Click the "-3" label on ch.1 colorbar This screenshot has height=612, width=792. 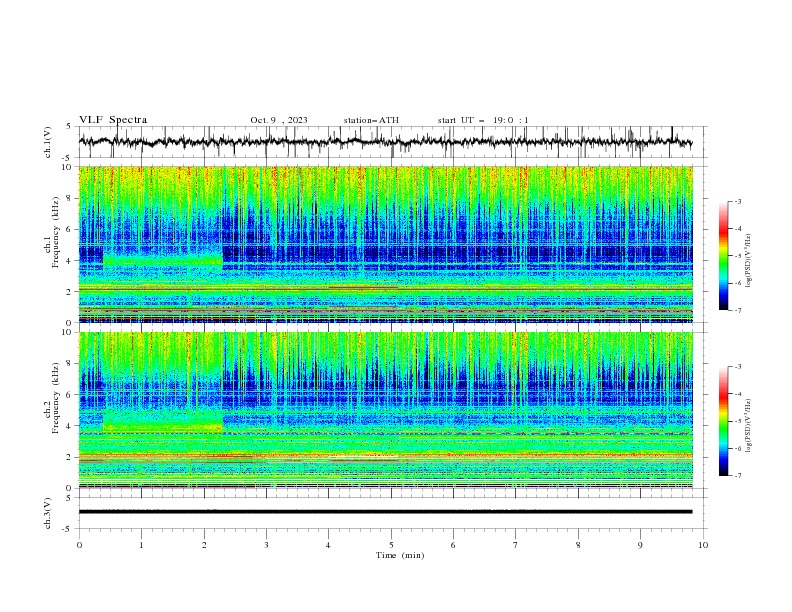coord(737,201)
